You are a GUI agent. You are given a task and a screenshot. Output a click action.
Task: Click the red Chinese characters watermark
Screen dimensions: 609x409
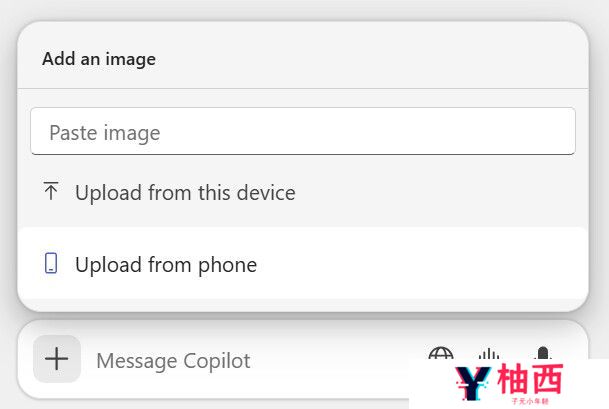click(x=530, y=379)
